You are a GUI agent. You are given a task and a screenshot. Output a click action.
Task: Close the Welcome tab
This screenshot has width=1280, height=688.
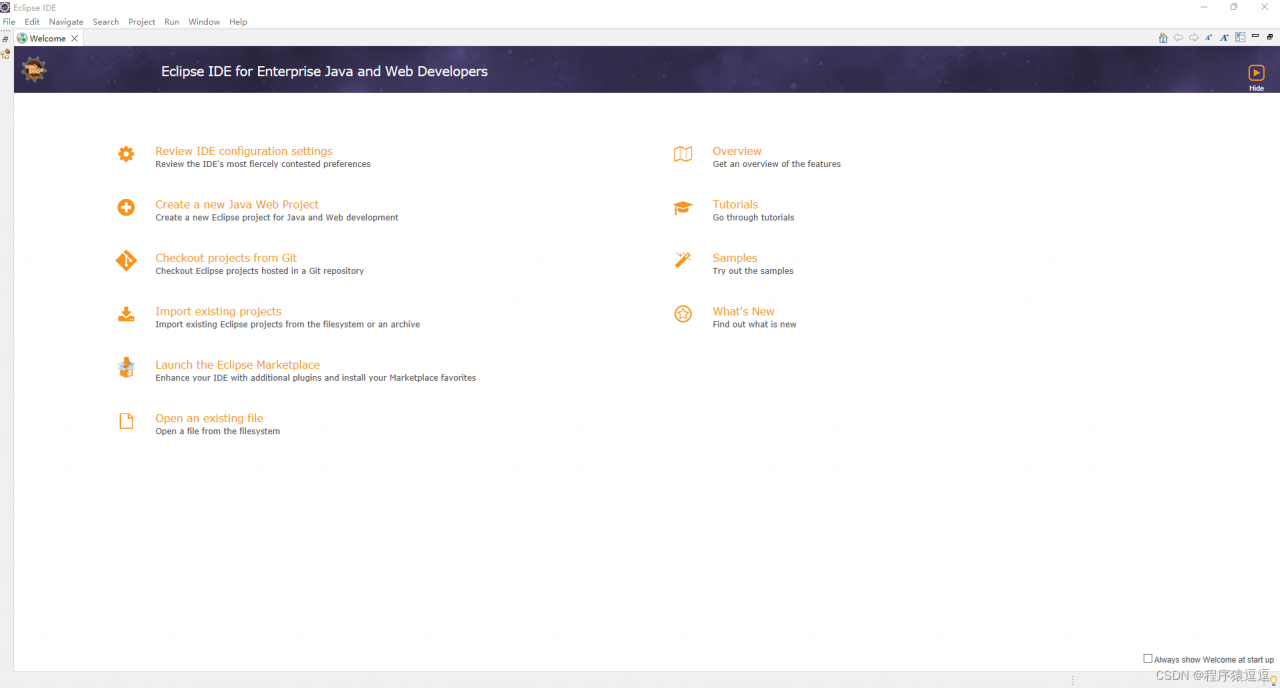click(x=74, y=39)
